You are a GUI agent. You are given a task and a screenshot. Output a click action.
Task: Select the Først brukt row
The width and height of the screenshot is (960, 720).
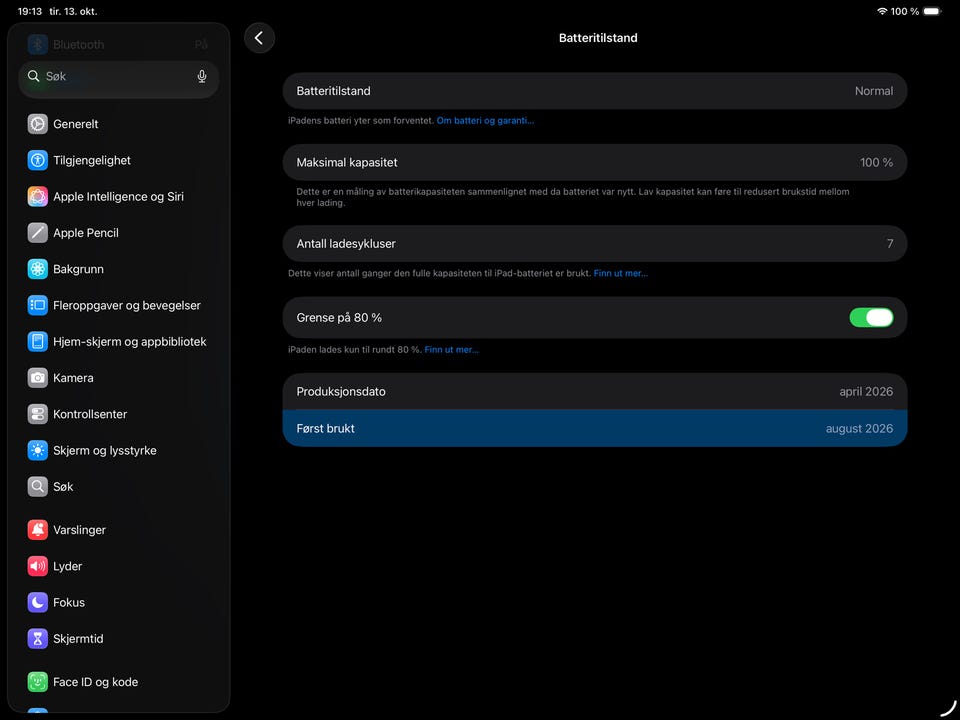tap(594, 429)
